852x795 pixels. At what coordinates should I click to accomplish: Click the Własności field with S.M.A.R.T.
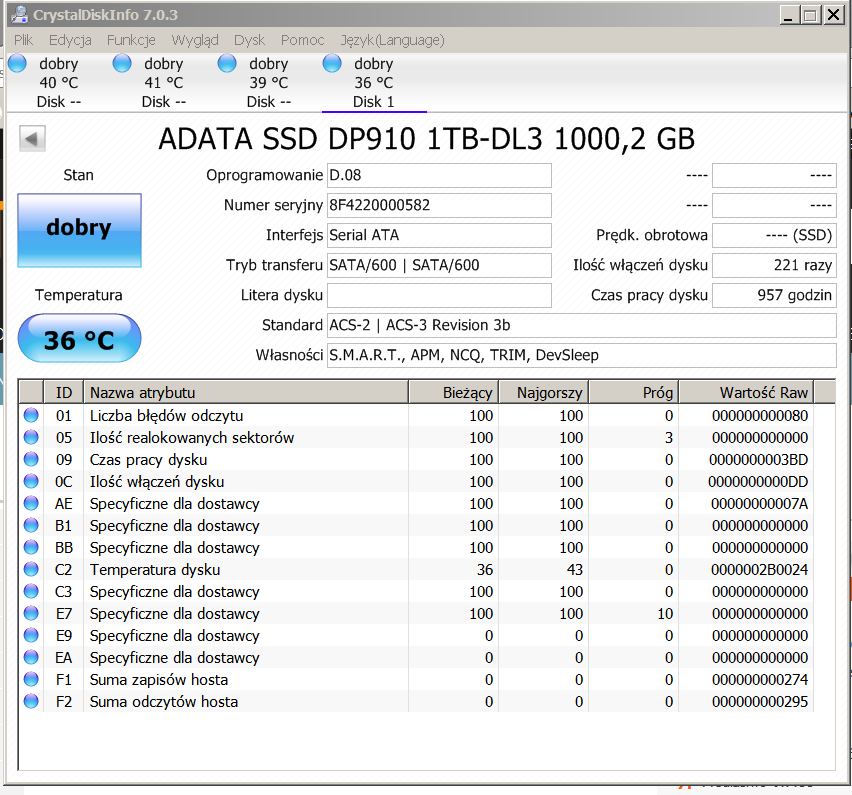(581, 355)
